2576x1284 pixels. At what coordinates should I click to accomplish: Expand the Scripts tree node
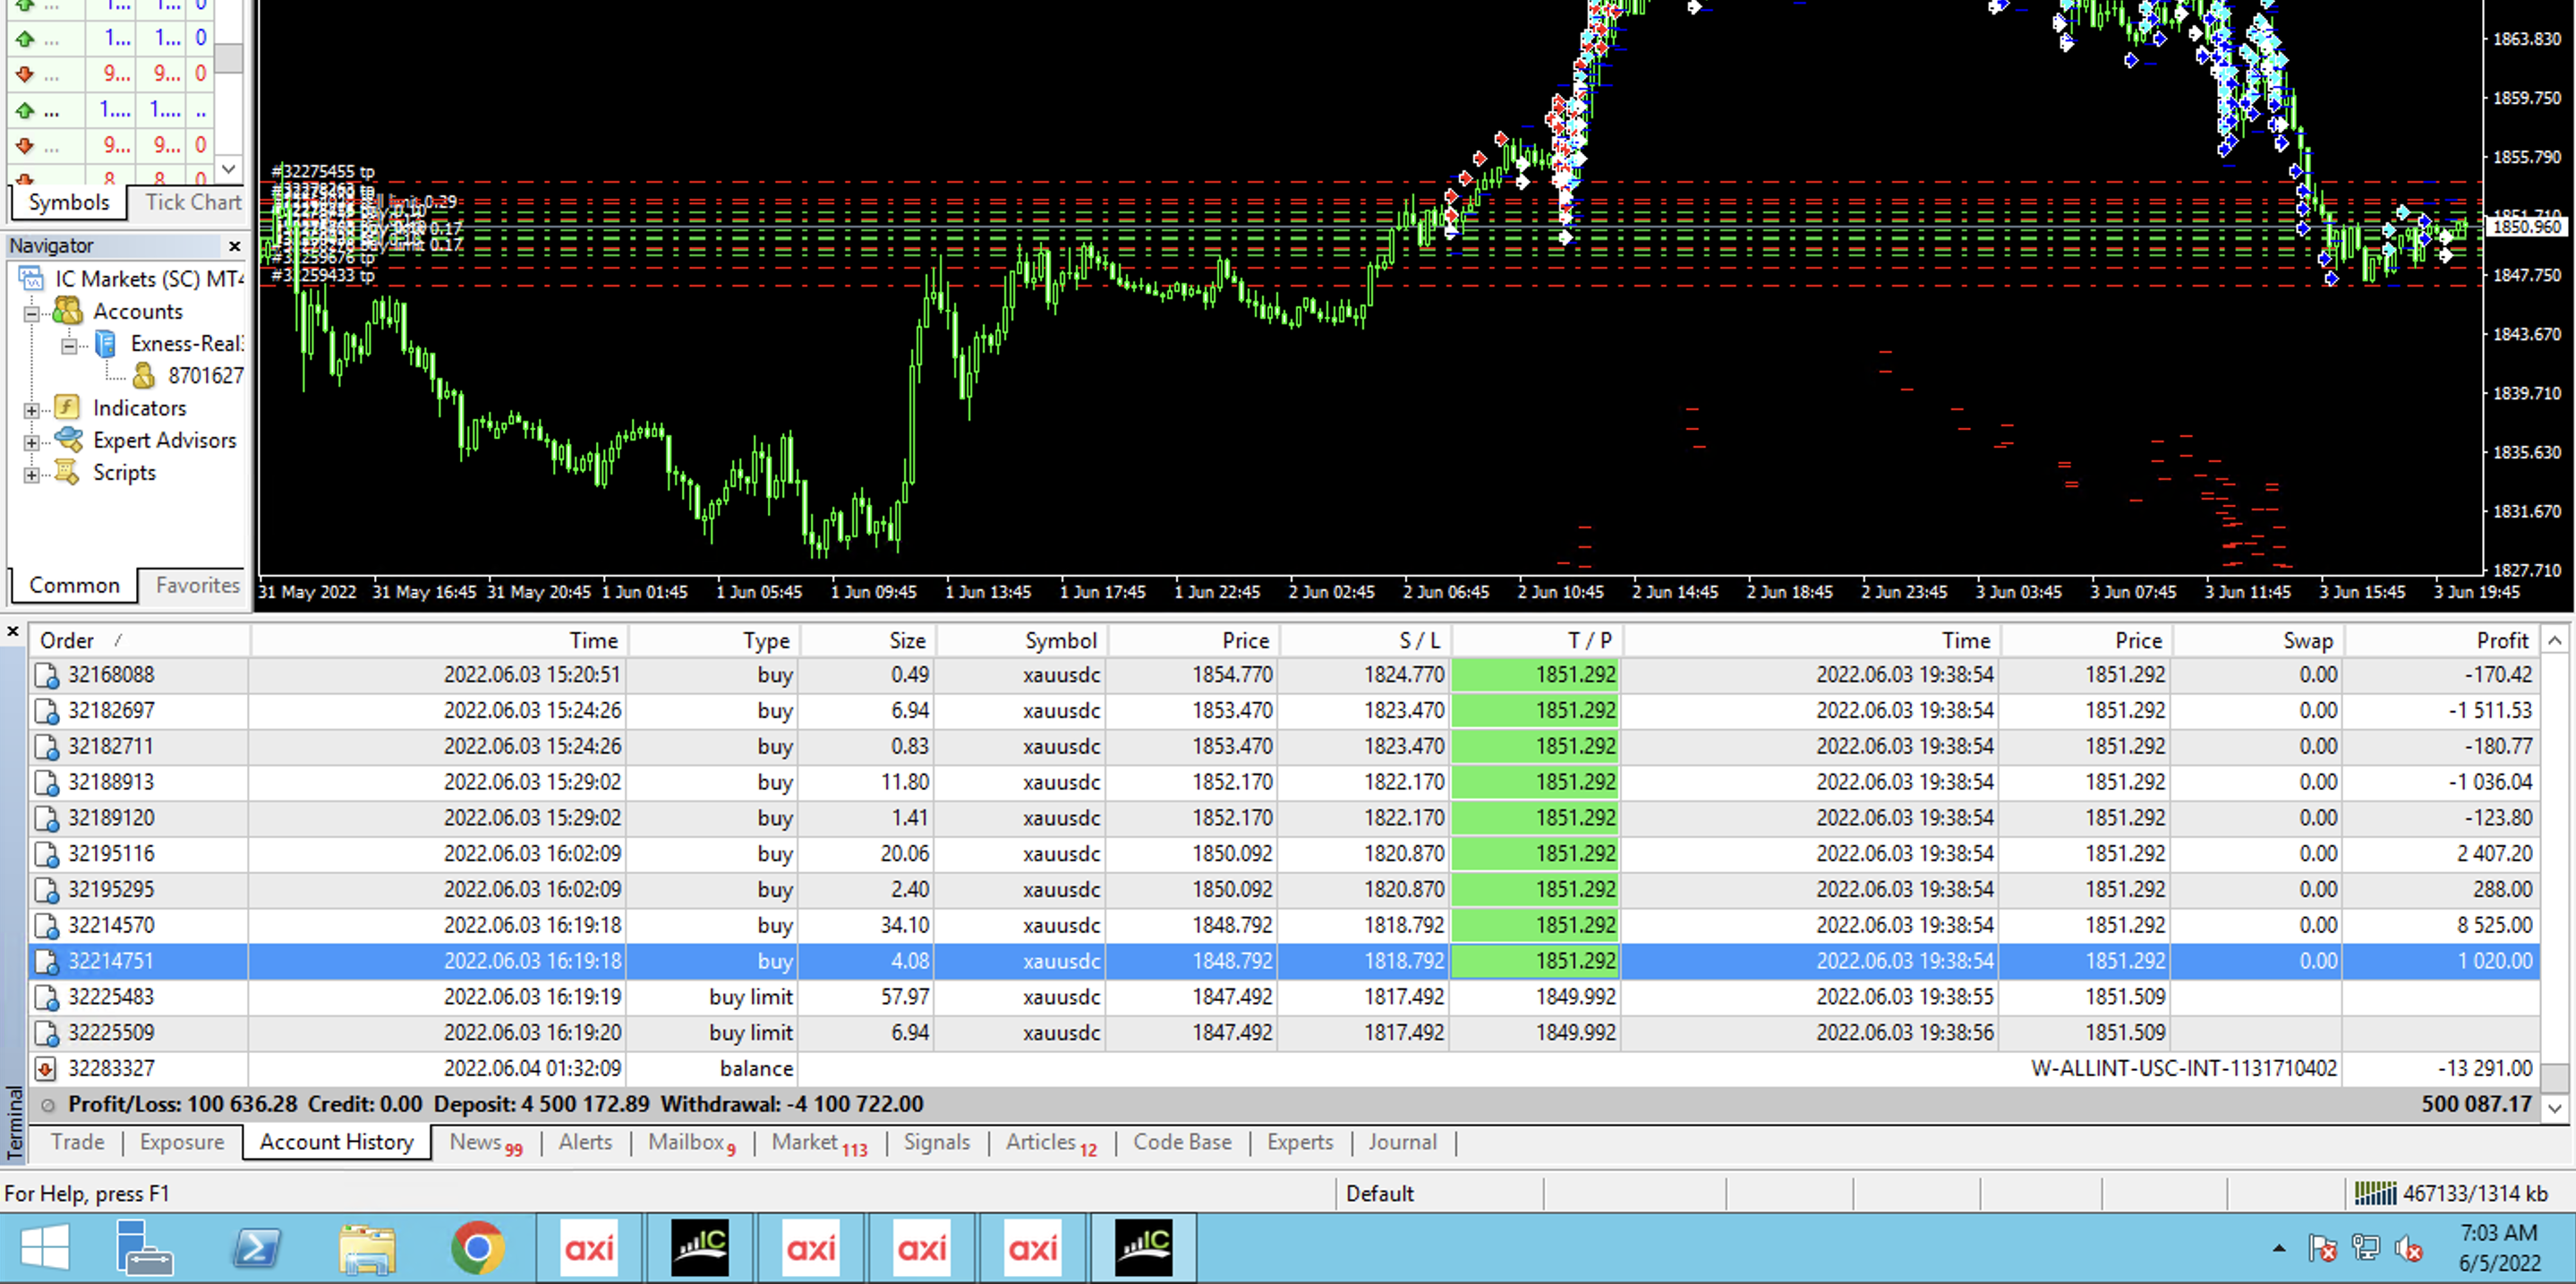(32, 474)
